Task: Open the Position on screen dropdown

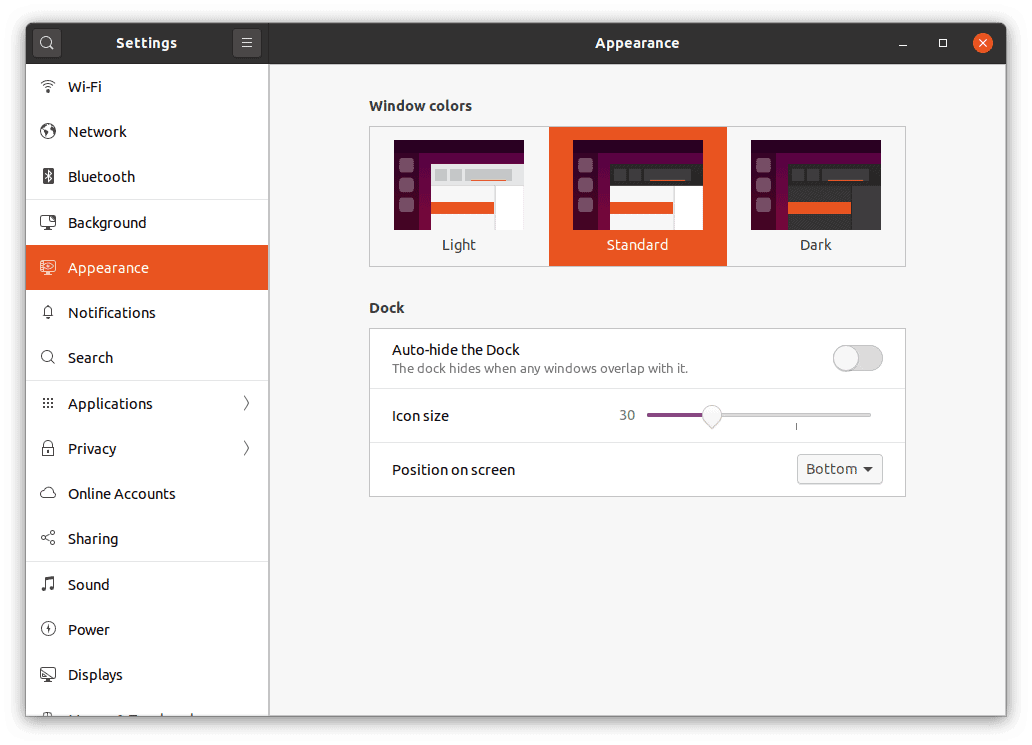Action: point(839,469)
